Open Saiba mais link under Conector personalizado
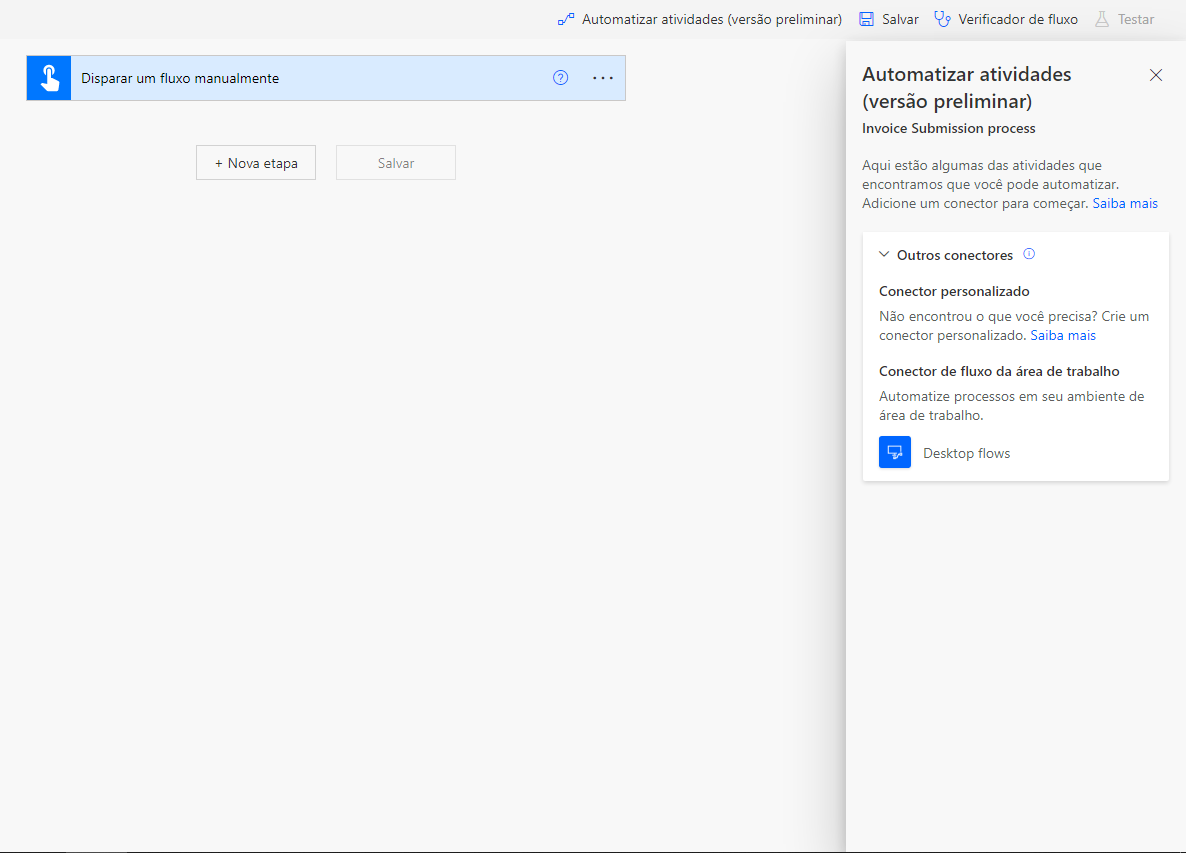This screenshot has height=853, width=1186. (x=1063, y=336)
